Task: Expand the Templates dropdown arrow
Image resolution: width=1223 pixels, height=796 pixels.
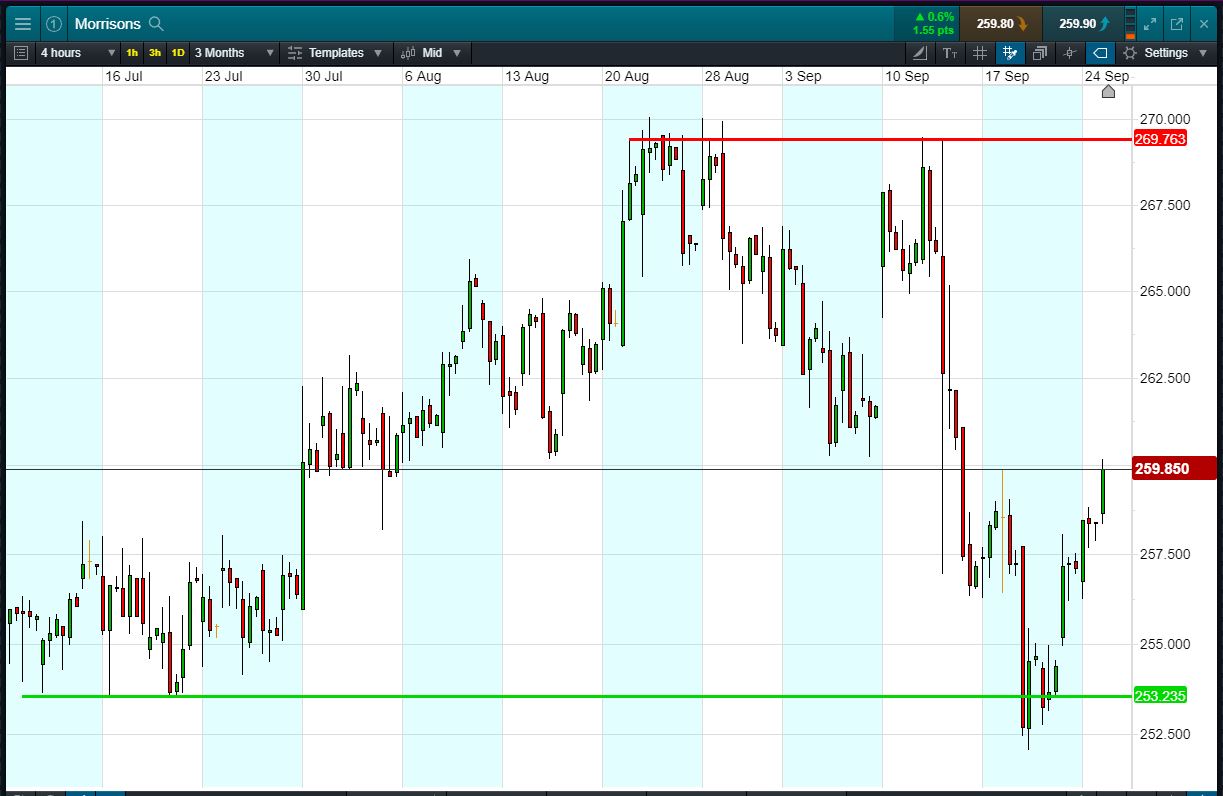Action: [377, 53]
